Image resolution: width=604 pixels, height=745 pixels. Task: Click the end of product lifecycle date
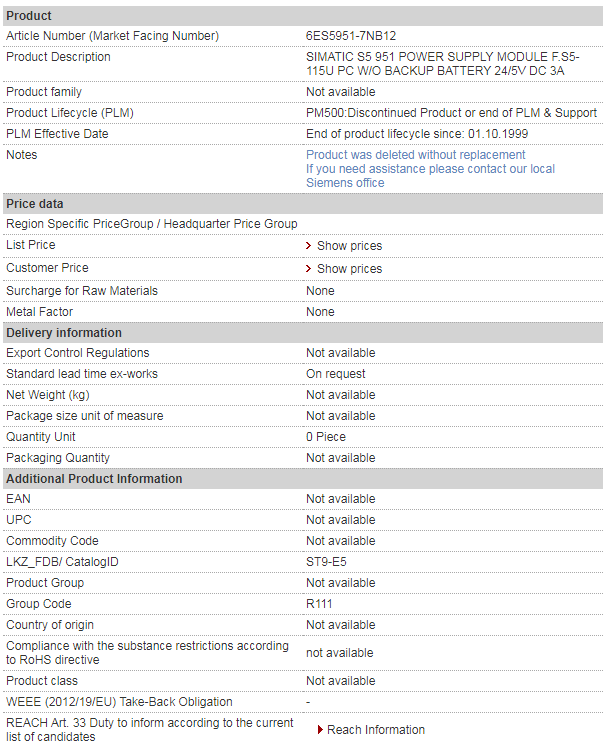click(x=417, y=134)
